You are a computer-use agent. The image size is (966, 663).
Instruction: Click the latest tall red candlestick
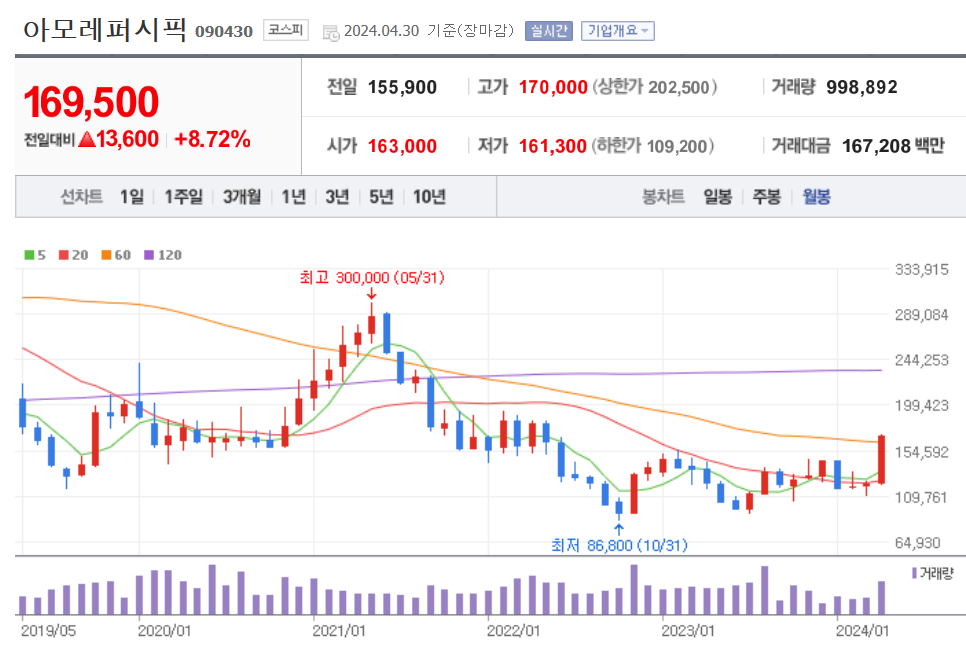pyautogui.click(x=882, y=459)
